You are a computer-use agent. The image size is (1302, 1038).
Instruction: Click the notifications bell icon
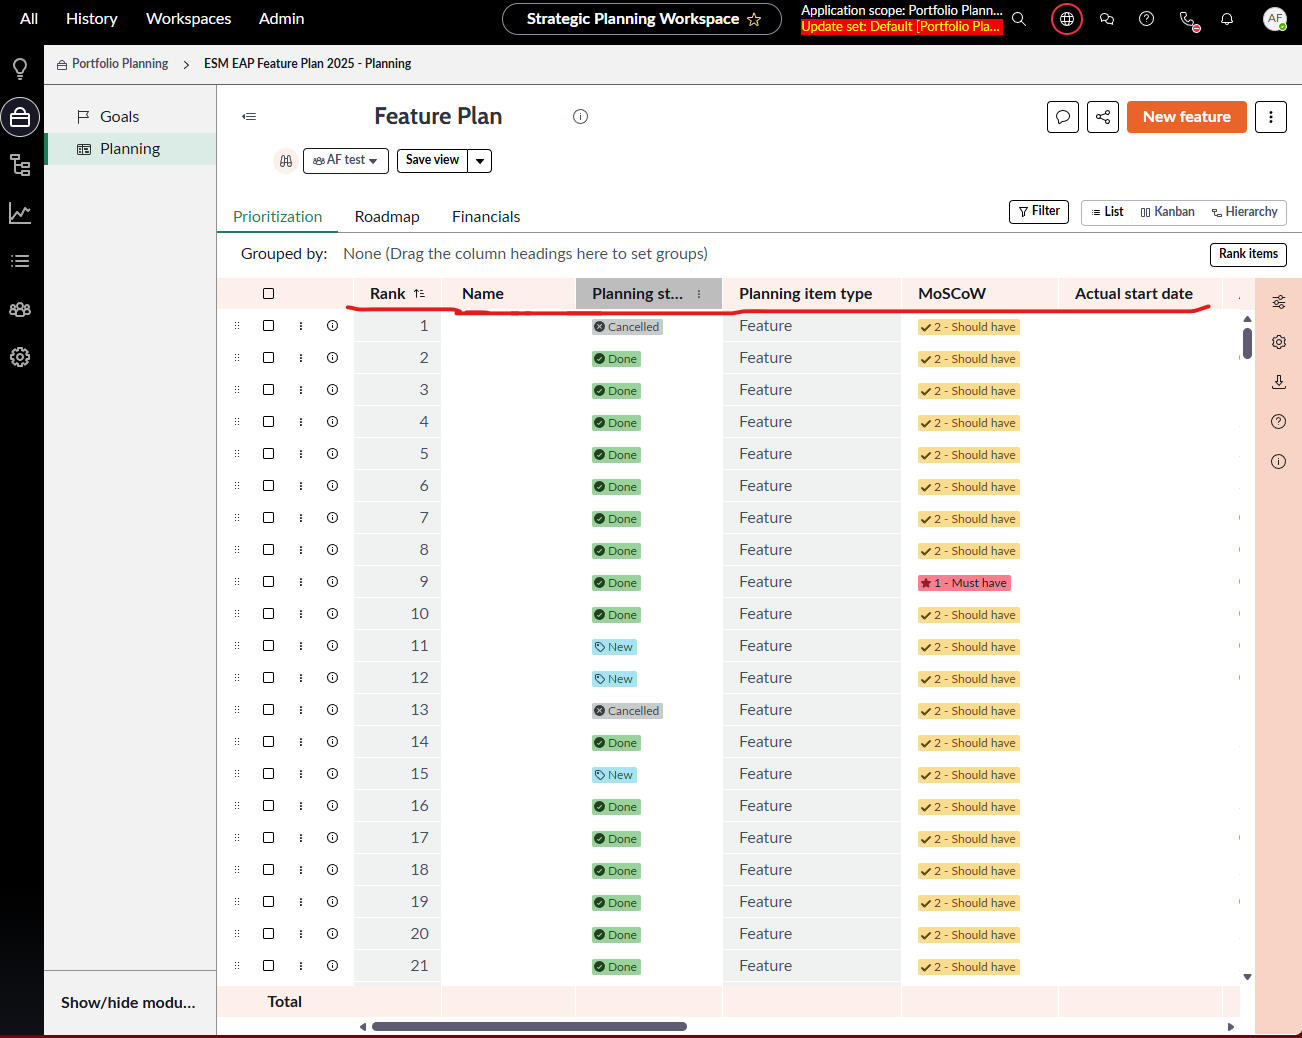(x=1226, y=19)
